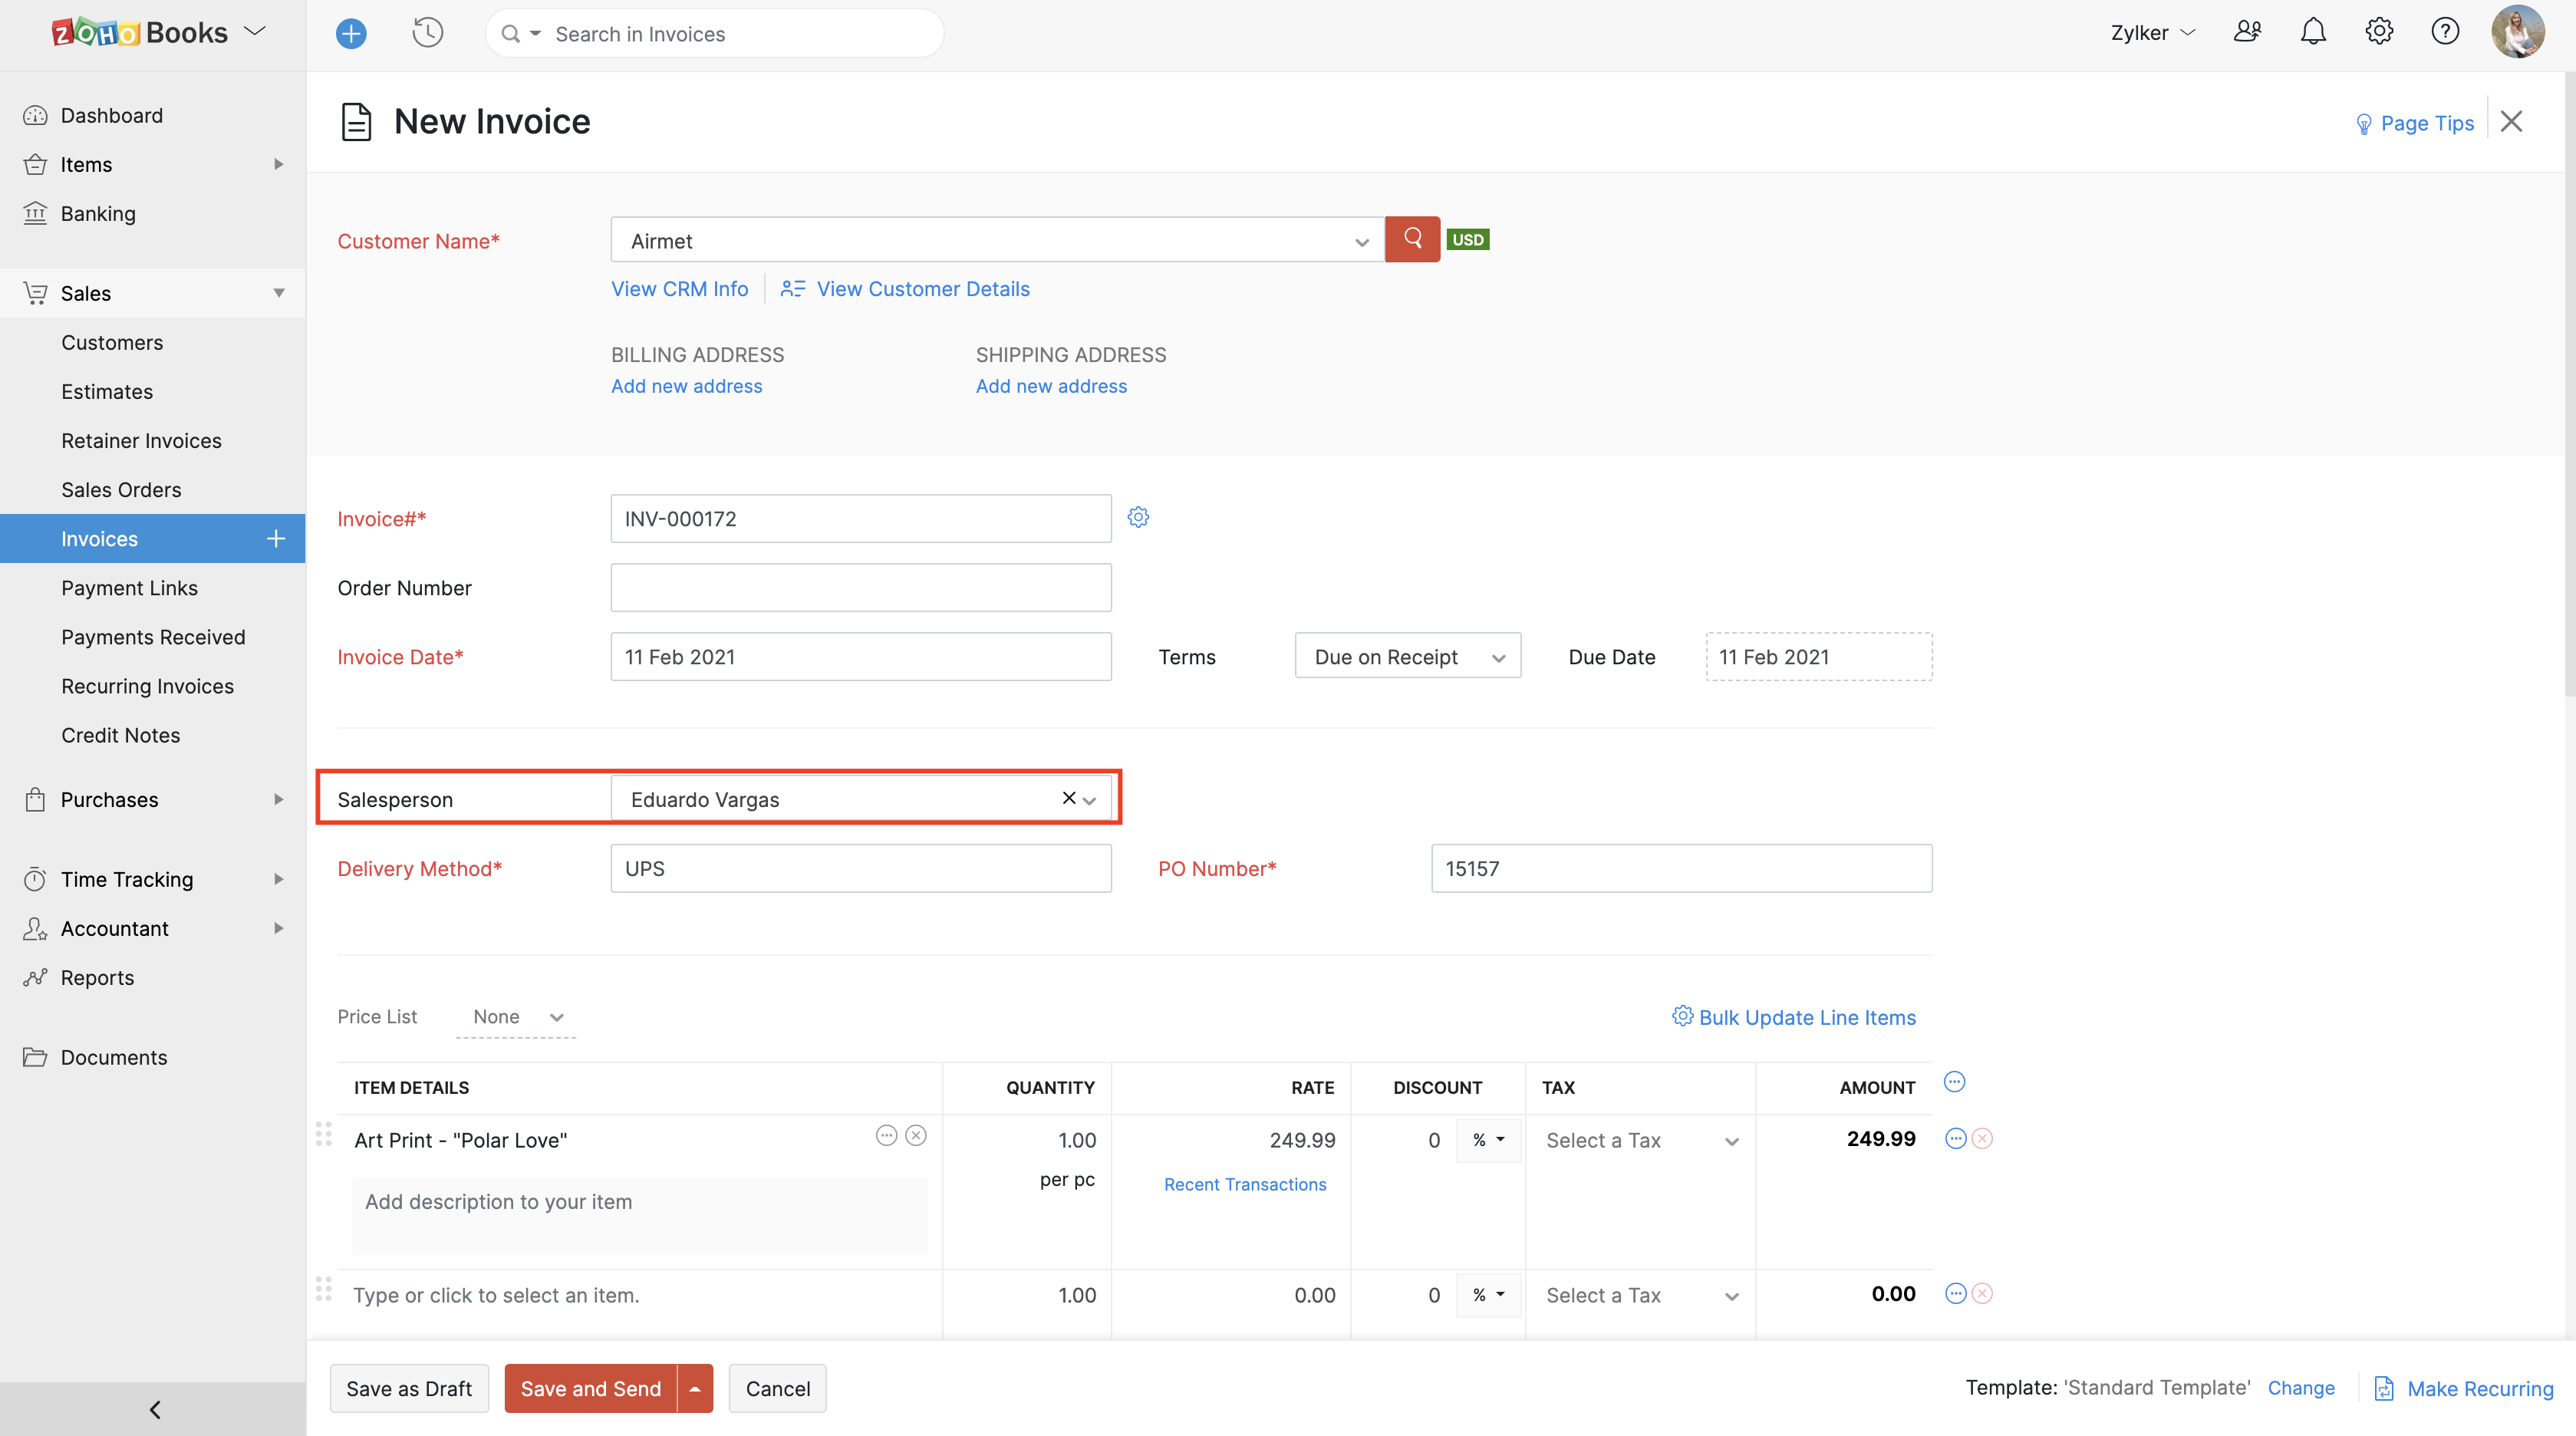Open Select a Tax dropdown for Art Print
This screenshot has height=1436, width=2576.
tap(1640, 1141)
